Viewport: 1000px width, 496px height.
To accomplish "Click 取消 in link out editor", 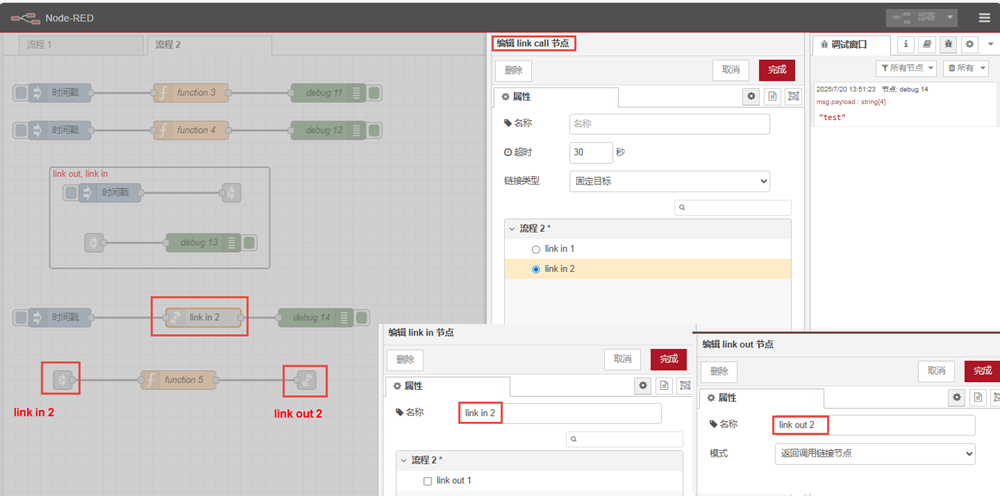I will pyautogui.click(x=936, y=371).
